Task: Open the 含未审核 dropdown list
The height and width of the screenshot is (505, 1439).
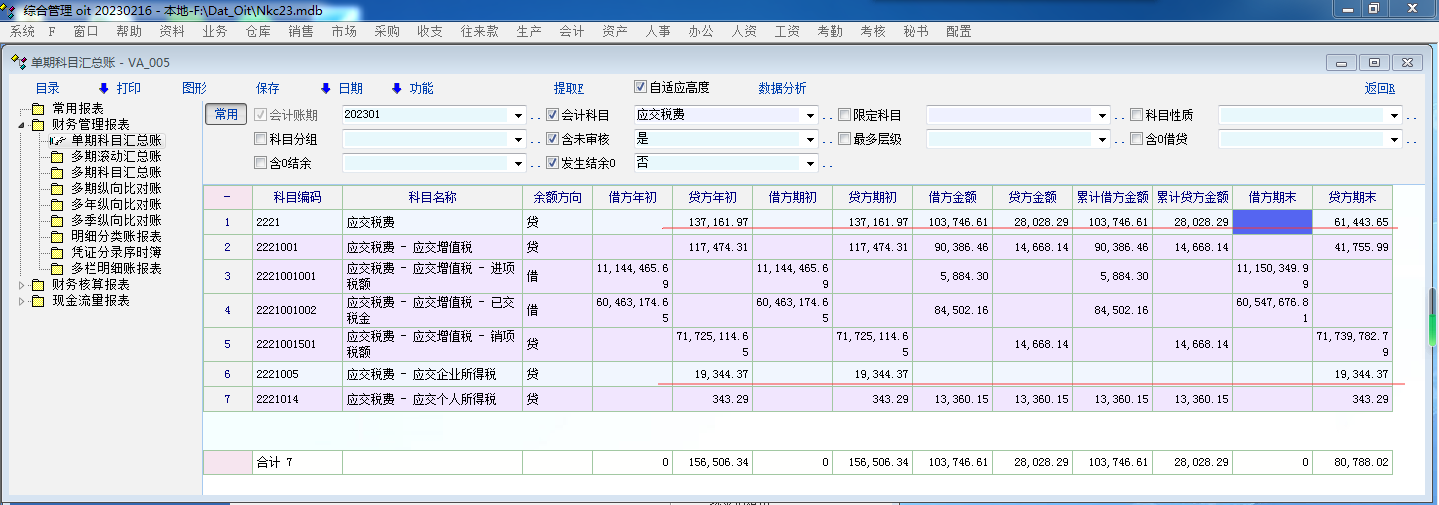Action: 810,139
